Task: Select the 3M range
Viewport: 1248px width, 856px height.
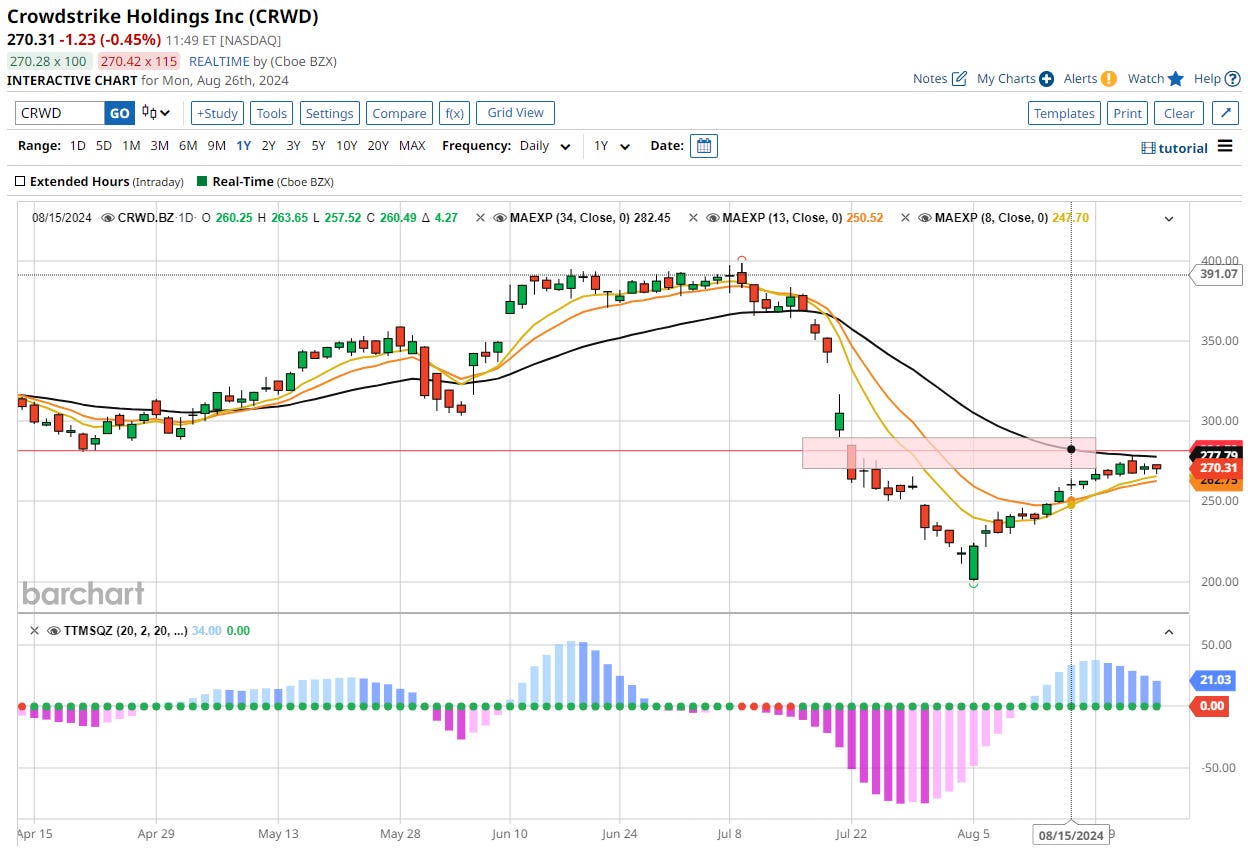Action: [159, 146]
